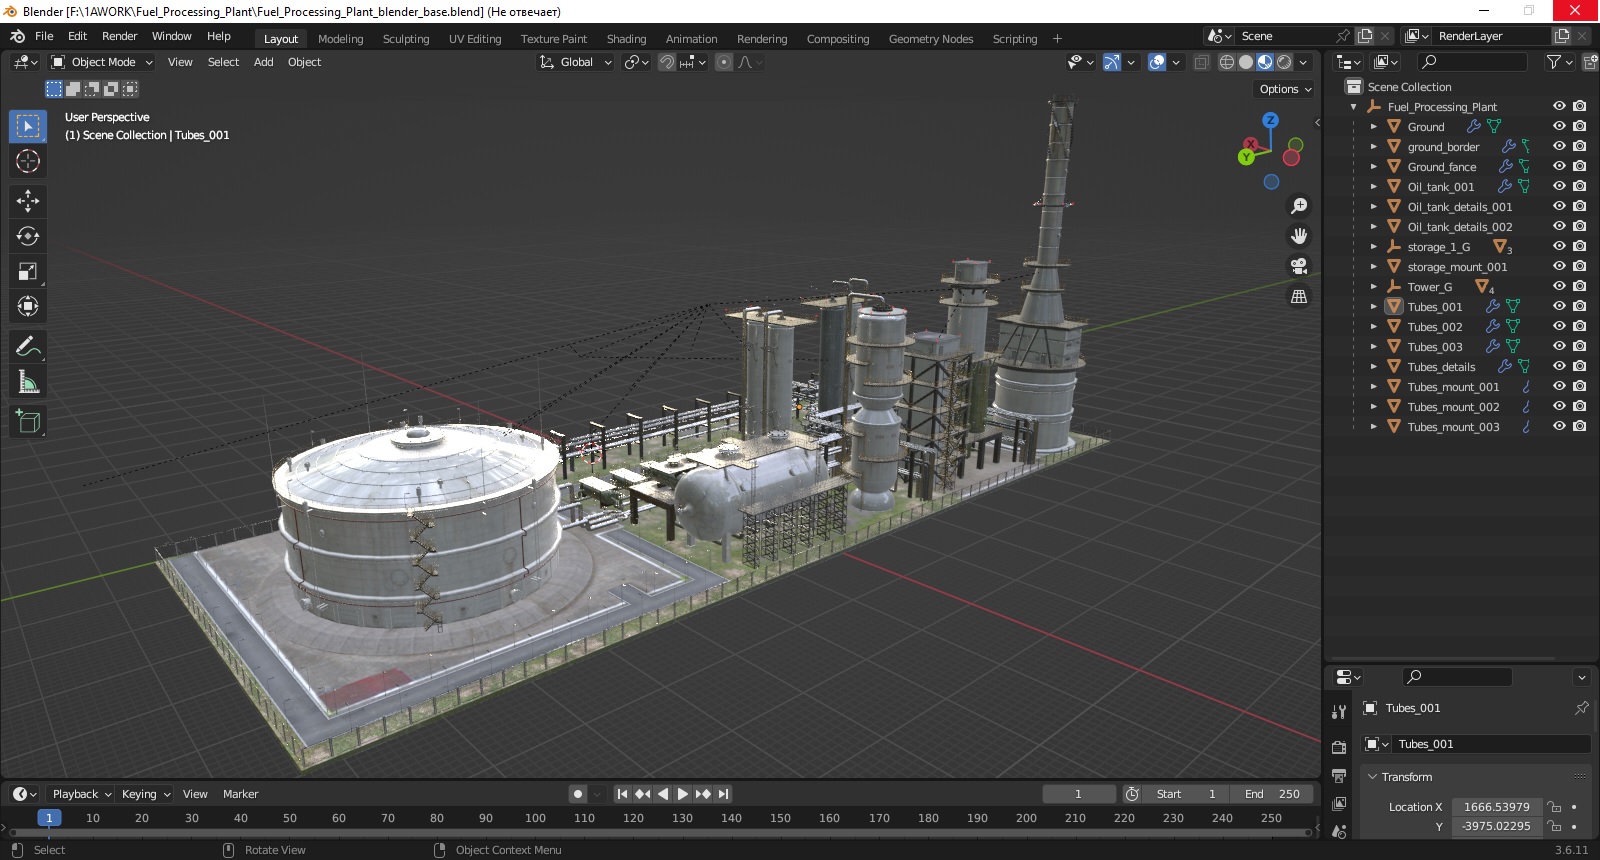Select Tubes_mount_003 in the outliner
The height and width of the screenshot is (860, 1600).
coord(1453,427)
